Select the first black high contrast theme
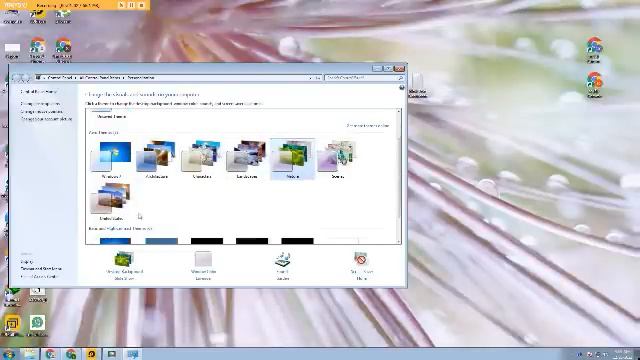Screen dimensions: 640x360 [x=207, y=241]
